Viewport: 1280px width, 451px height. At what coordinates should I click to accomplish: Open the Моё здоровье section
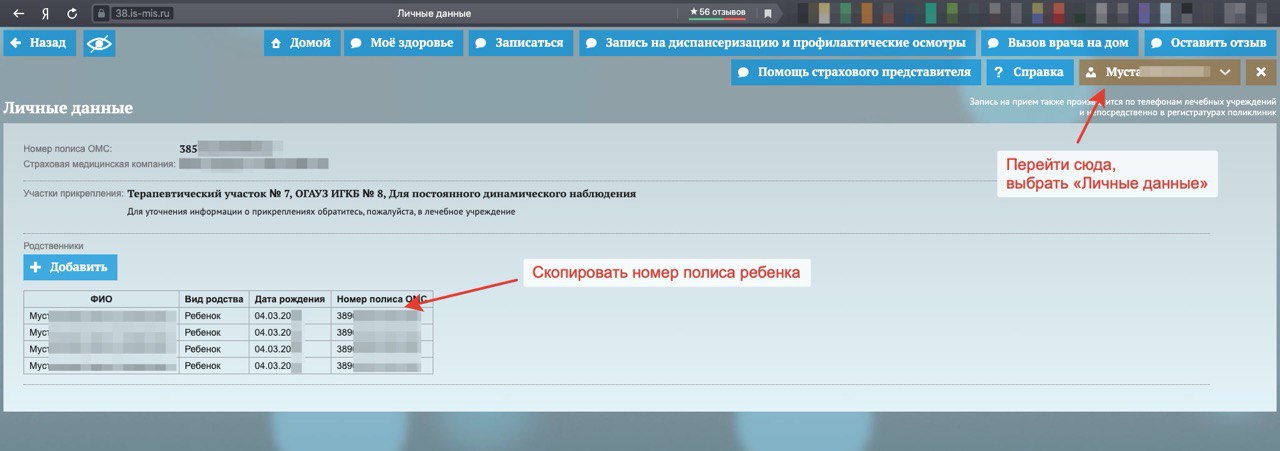(x=403, y=44)
